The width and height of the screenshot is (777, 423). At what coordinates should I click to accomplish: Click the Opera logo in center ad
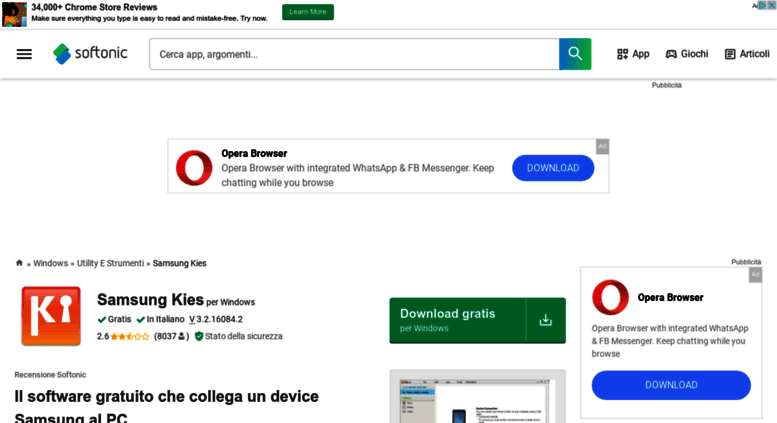[194, 168]
